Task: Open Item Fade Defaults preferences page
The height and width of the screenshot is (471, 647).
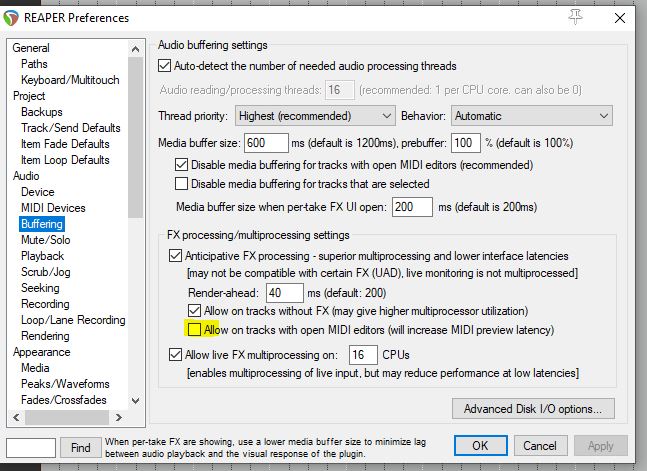Action: [65, 144]
